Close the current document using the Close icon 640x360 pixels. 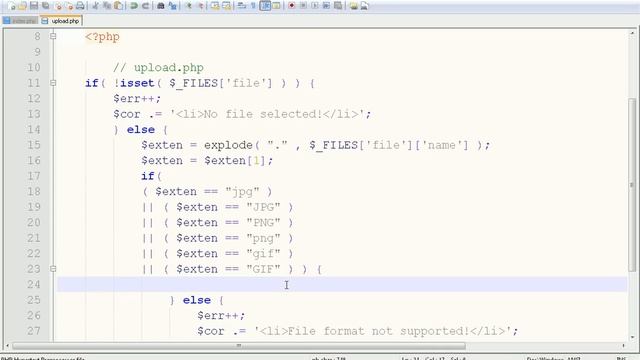(58, 6)
